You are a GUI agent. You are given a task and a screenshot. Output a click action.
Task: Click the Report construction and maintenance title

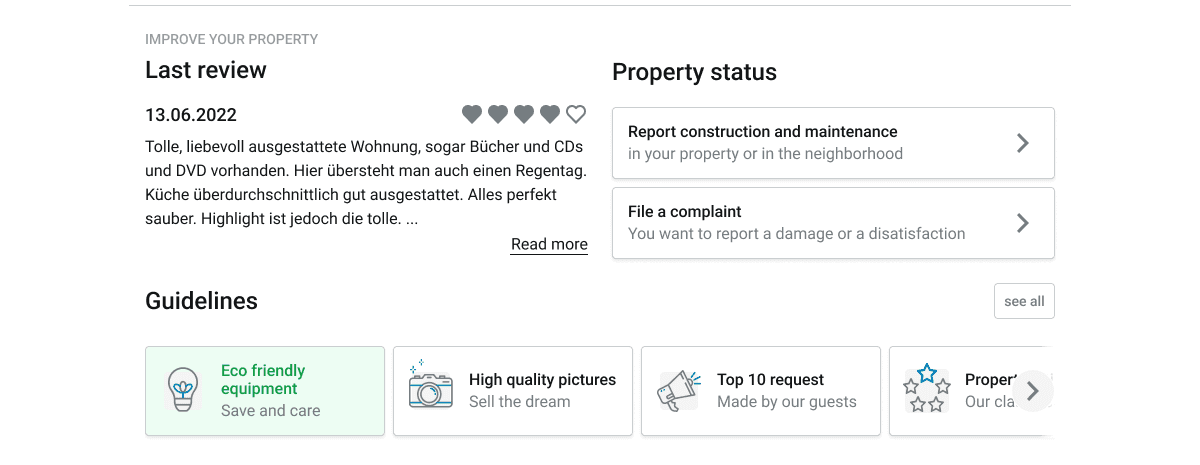tap(763, 132)
